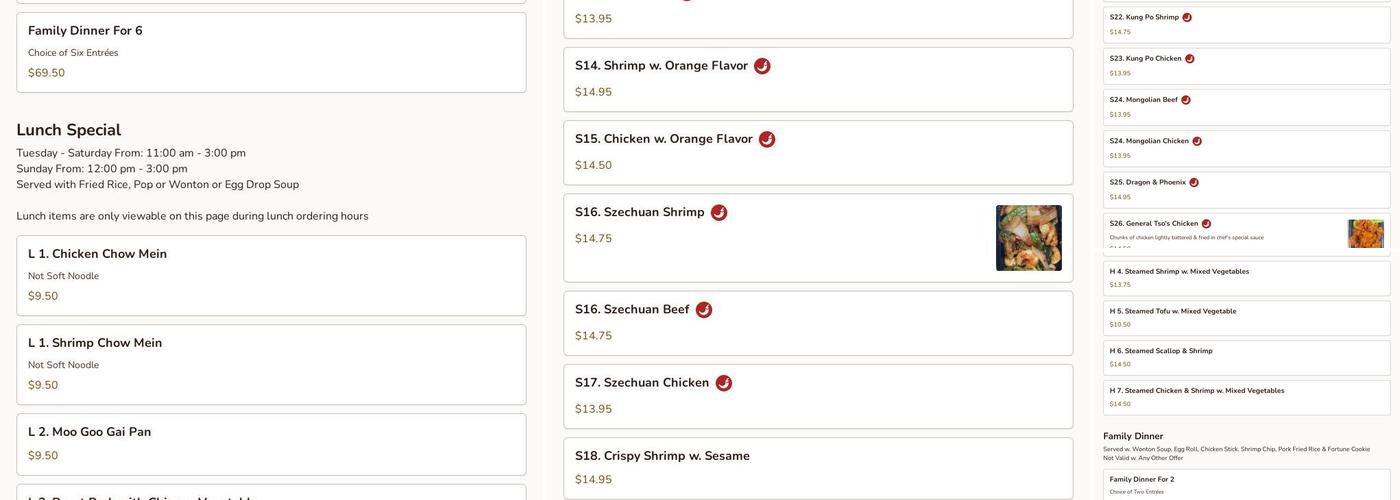Screen dimensions: 1400x500
Task: Open General Tso's Chicken thumbnail image
Action: (x=1365, y=234)
